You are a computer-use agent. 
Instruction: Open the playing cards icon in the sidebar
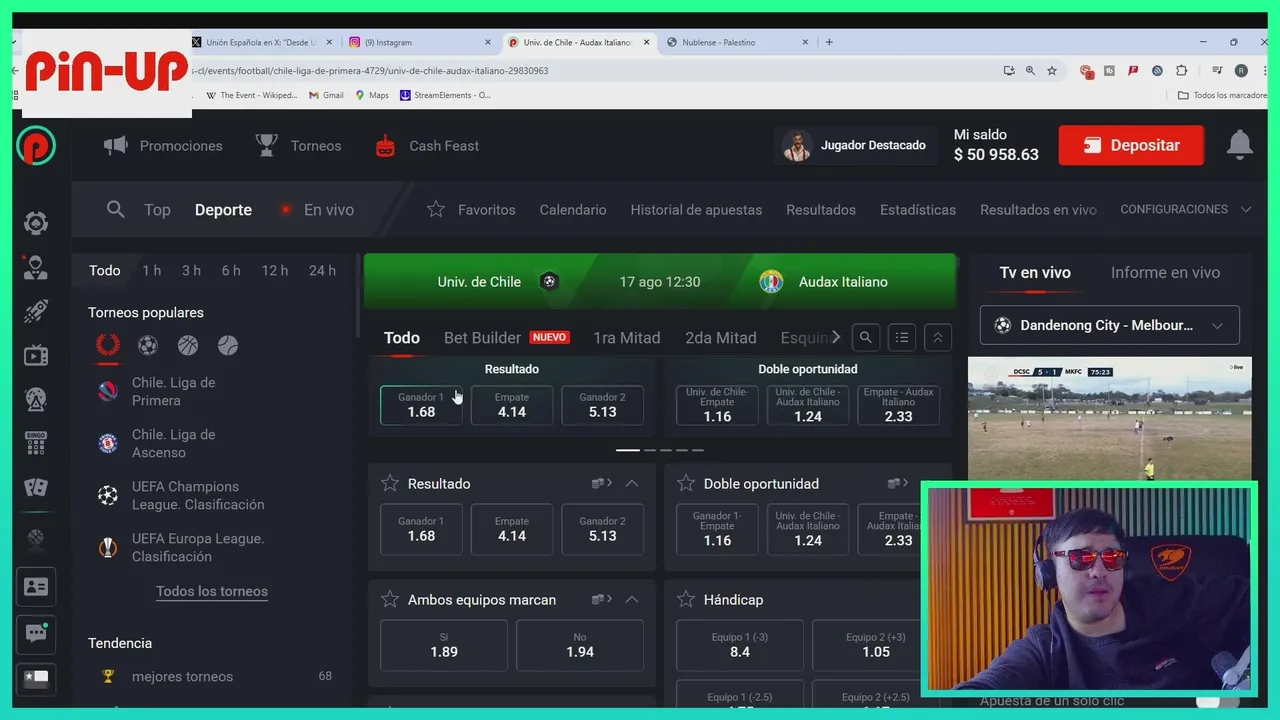(x=36, y=487)
